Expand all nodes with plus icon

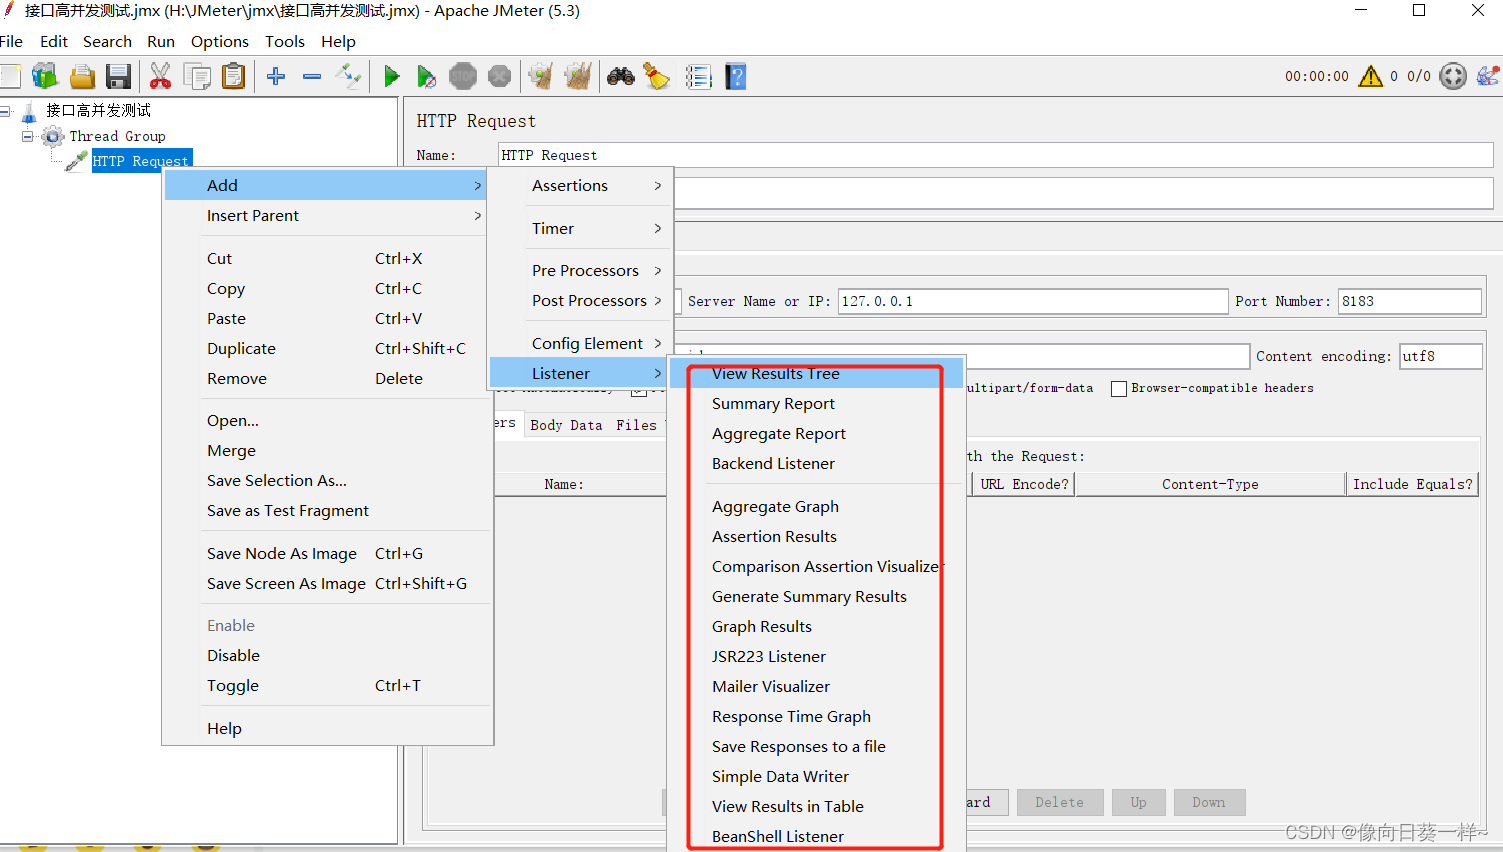276,76
